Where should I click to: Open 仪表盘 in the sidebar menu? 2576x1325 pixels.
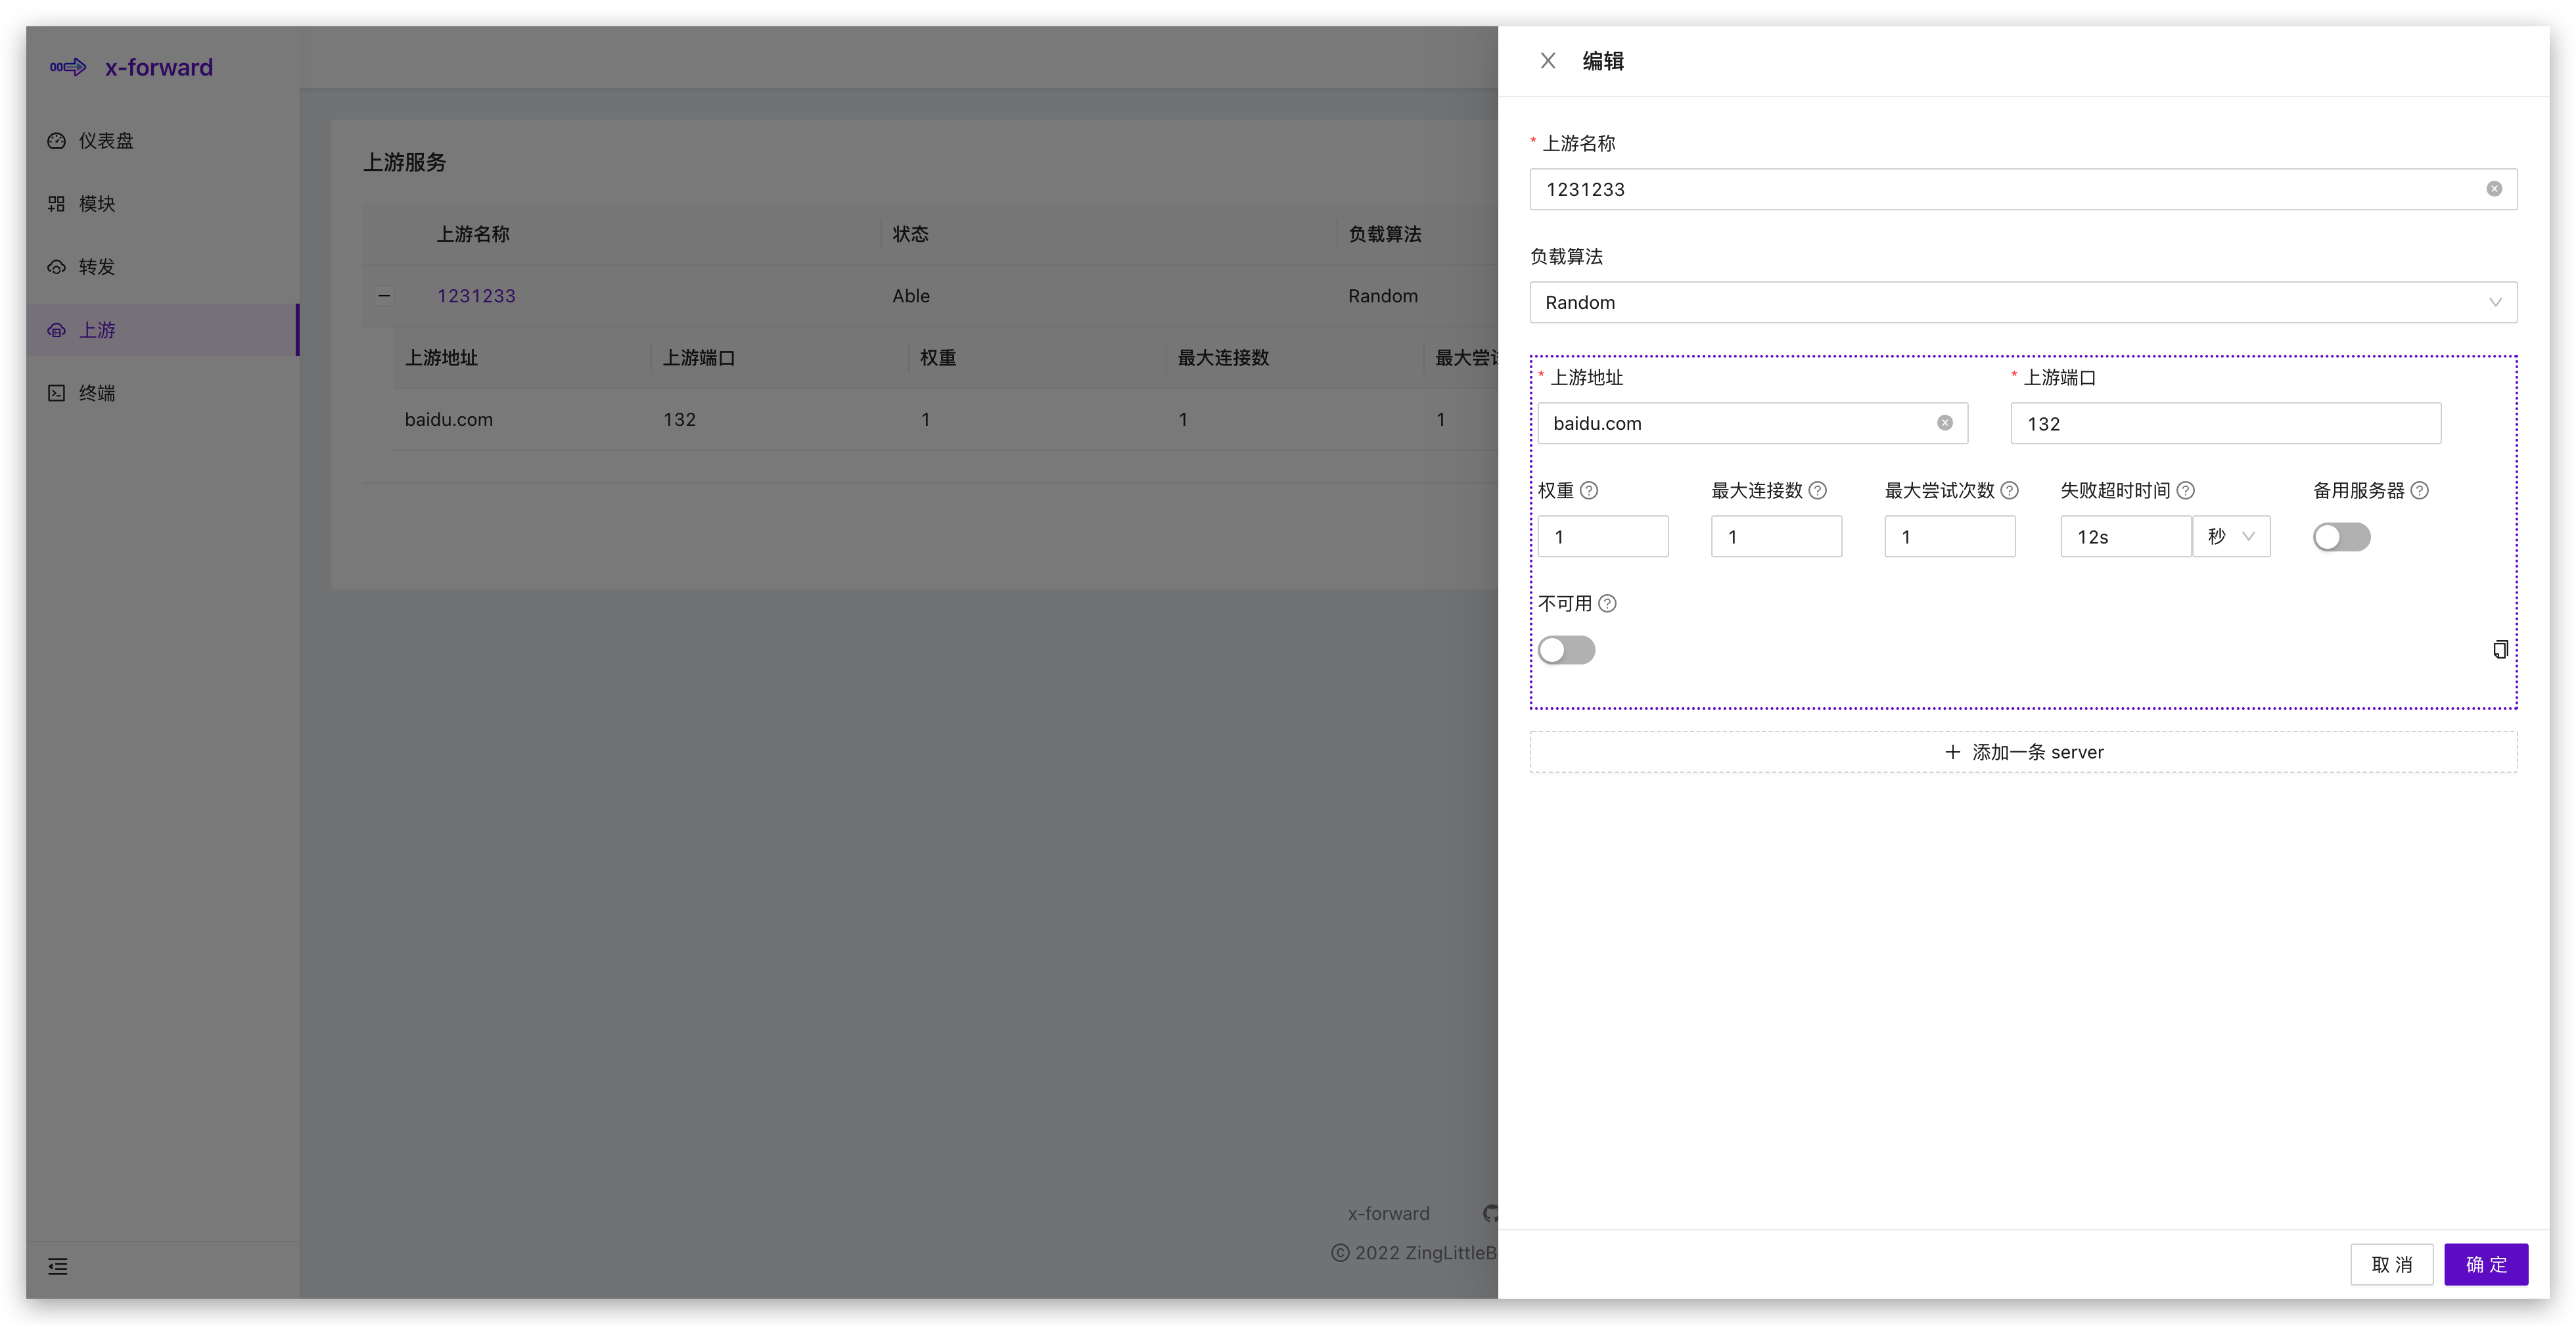tap(162, 141)
